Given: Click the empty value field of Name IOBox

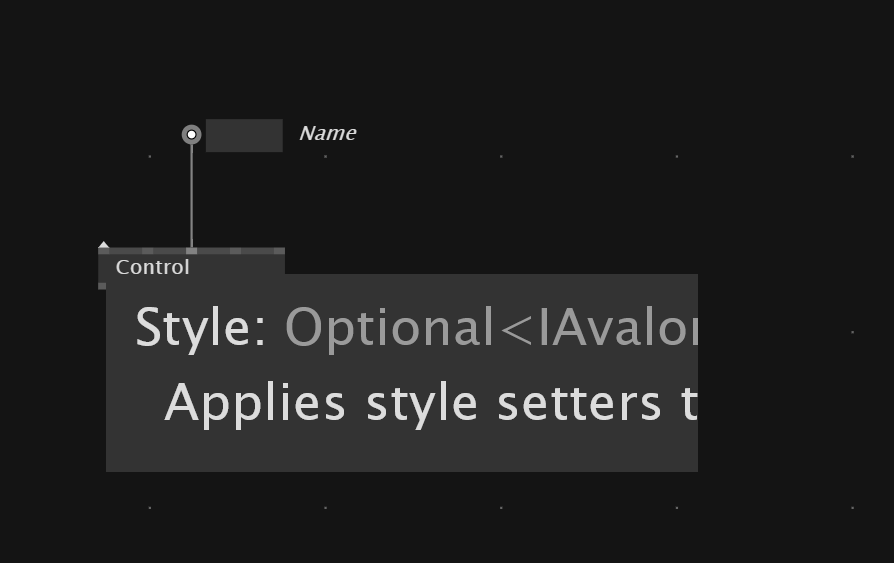Looking at the screenshot, I should pyautogui.click(x=244, y=135).
